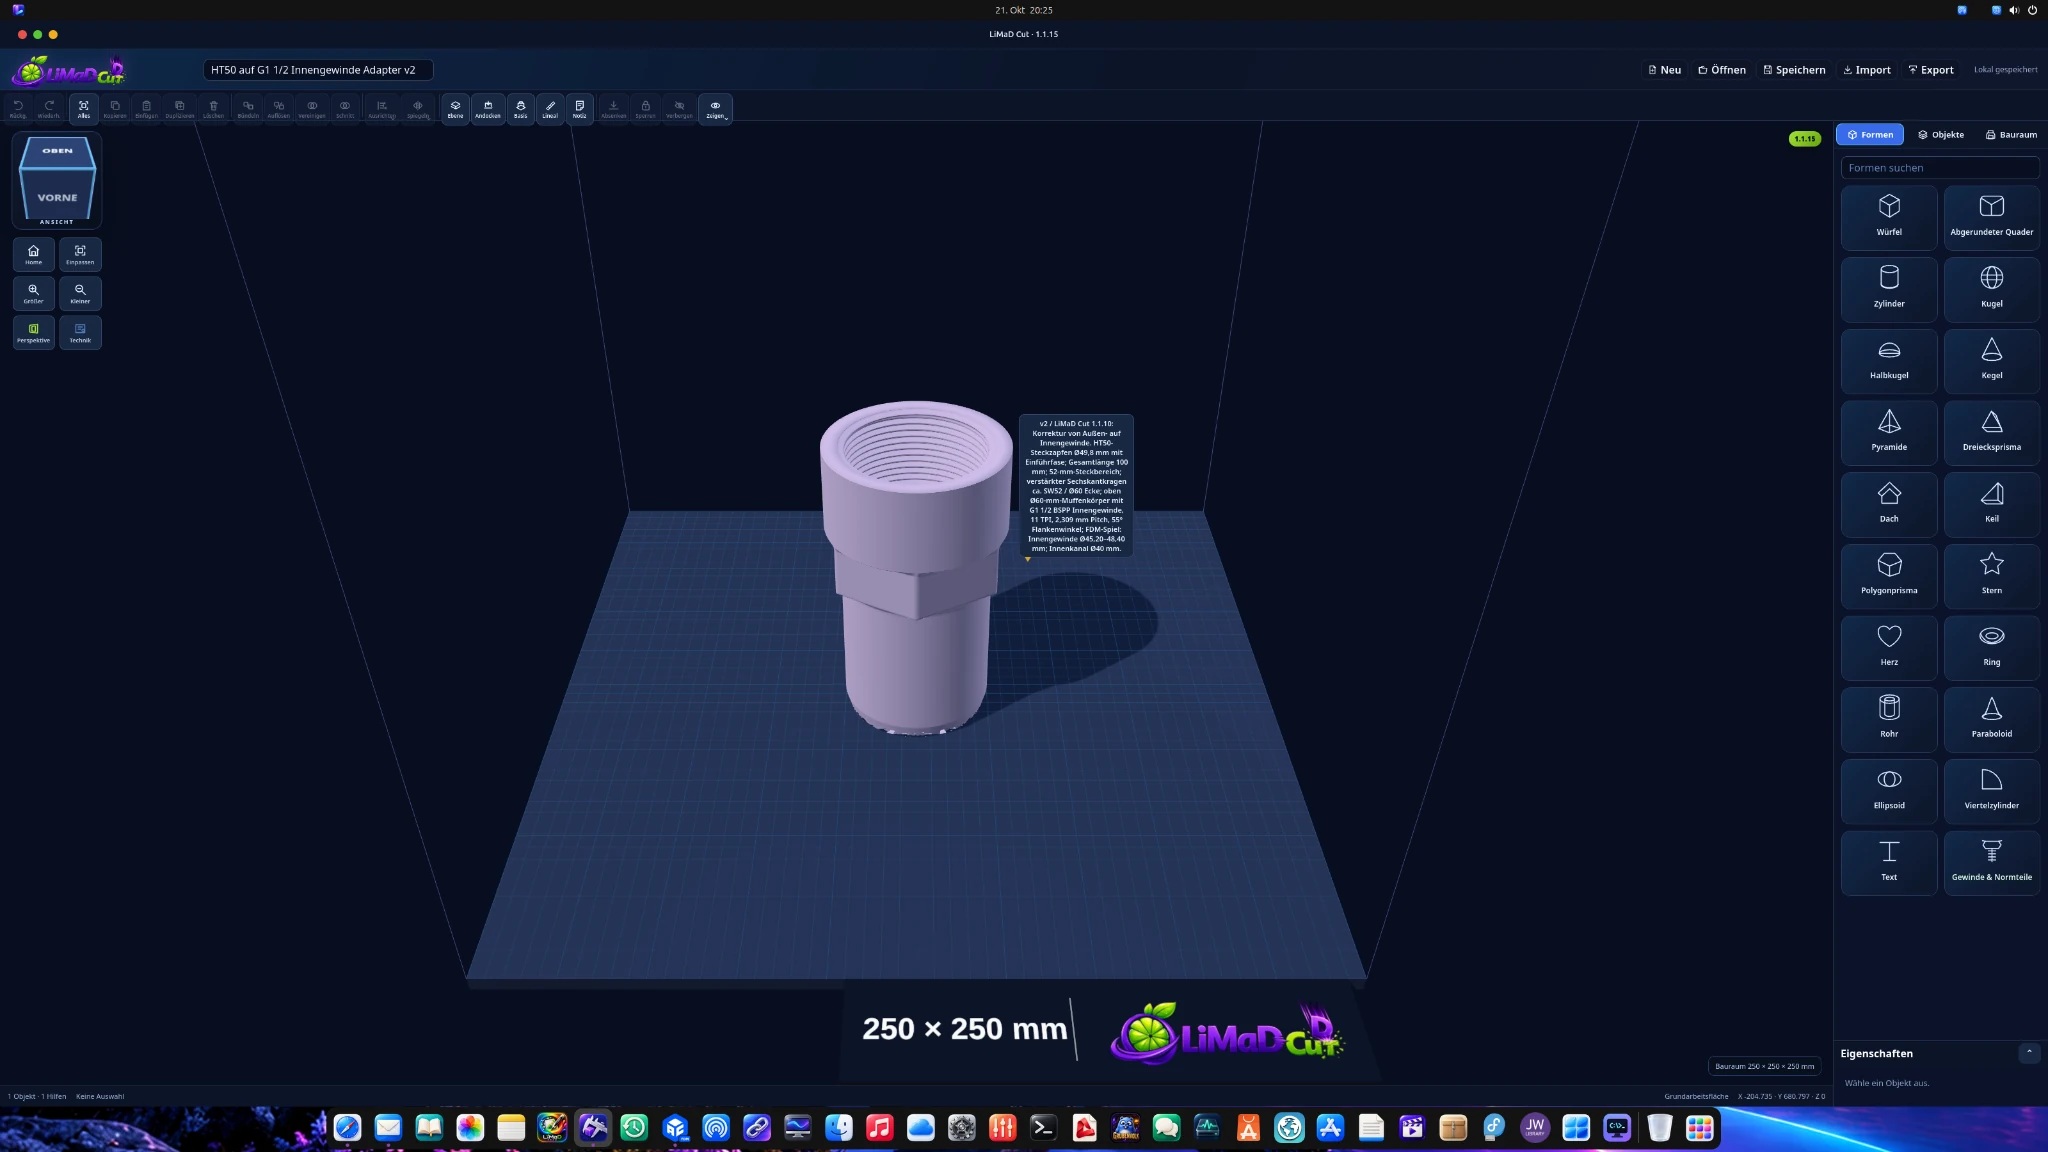This screenshot has height=1152, width=2048.
Task: Toggle Perspektive view mode
Action: [x=34, y=332]
